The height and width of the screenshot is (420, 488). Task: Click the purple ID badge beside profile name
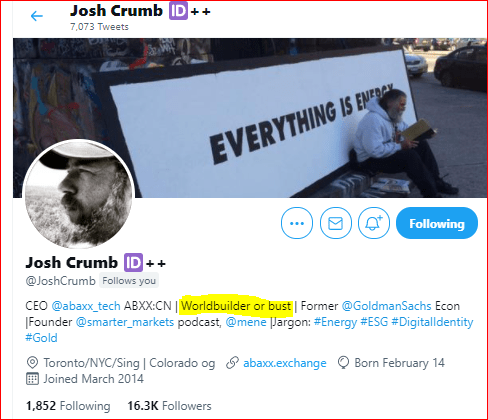pyautogui.click(x=133, y=263)
